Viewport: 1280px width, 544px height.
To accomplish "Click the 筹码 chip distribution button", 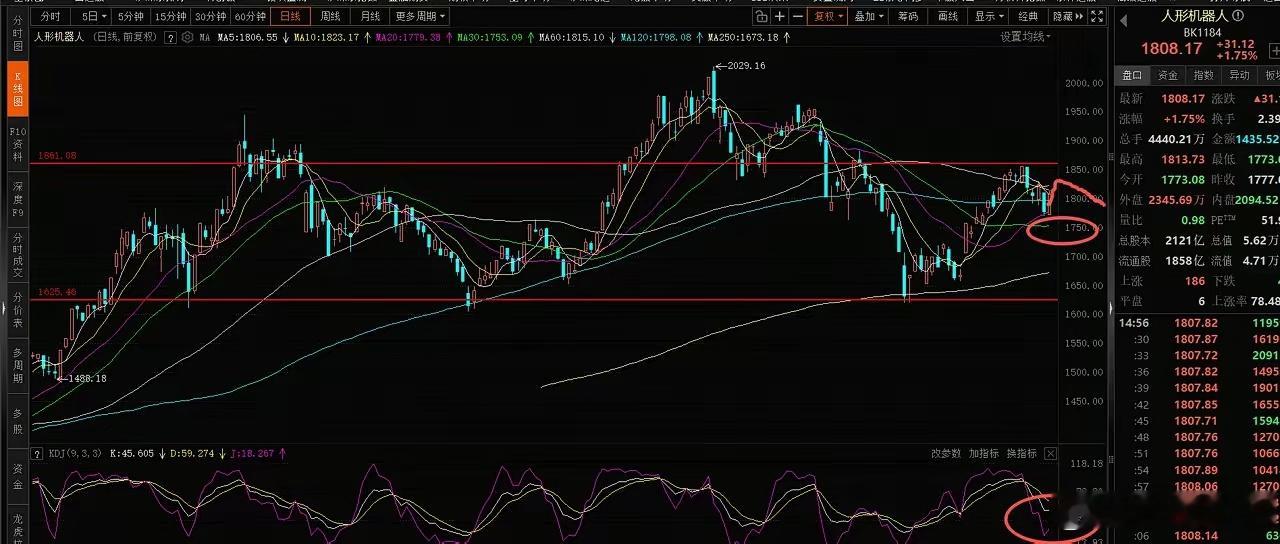I will tap(908, 16).
